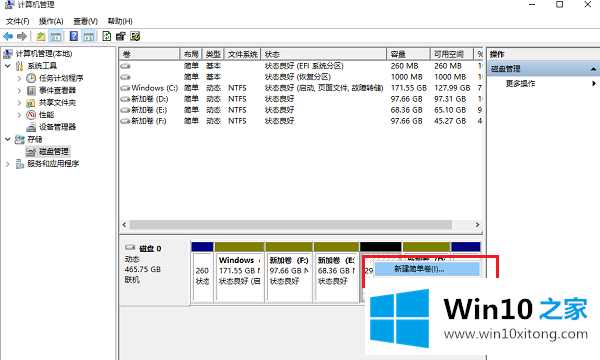Select 新加卷 (F:) in the volume list
Image resolution: width=600 pixels, height=360 pixels.
point(301,121)
